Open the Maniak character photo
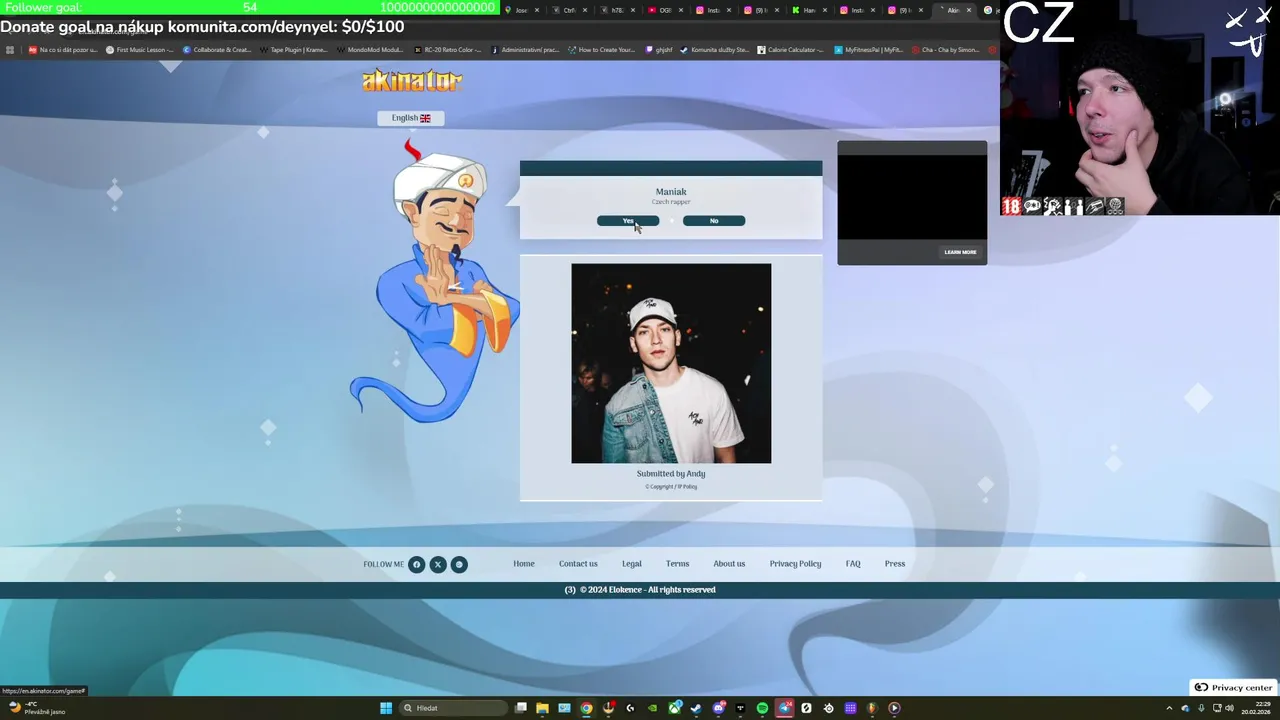Screen dimensions: 1280x720 (x=671, y=363)
